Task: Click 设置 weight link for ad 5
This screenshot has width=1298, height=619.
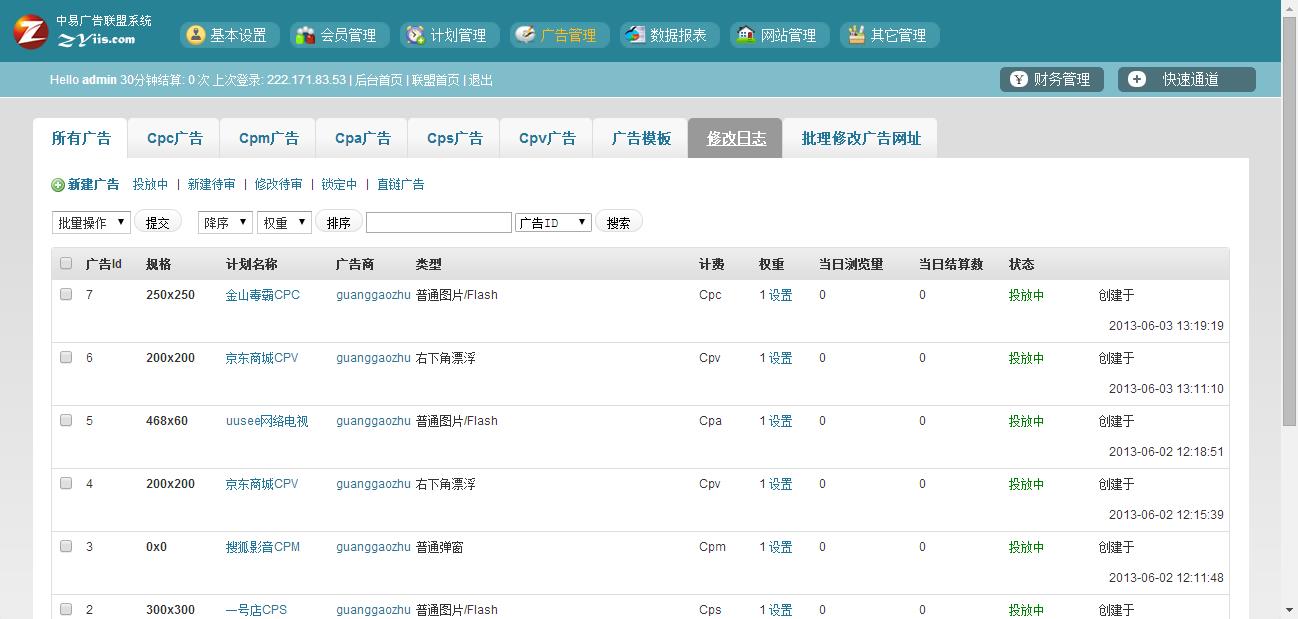Action: 780,421
